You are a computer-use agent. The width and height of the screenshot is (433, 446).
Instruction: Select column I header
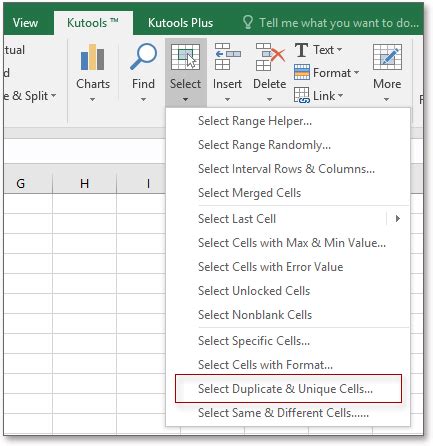(141, 183)
